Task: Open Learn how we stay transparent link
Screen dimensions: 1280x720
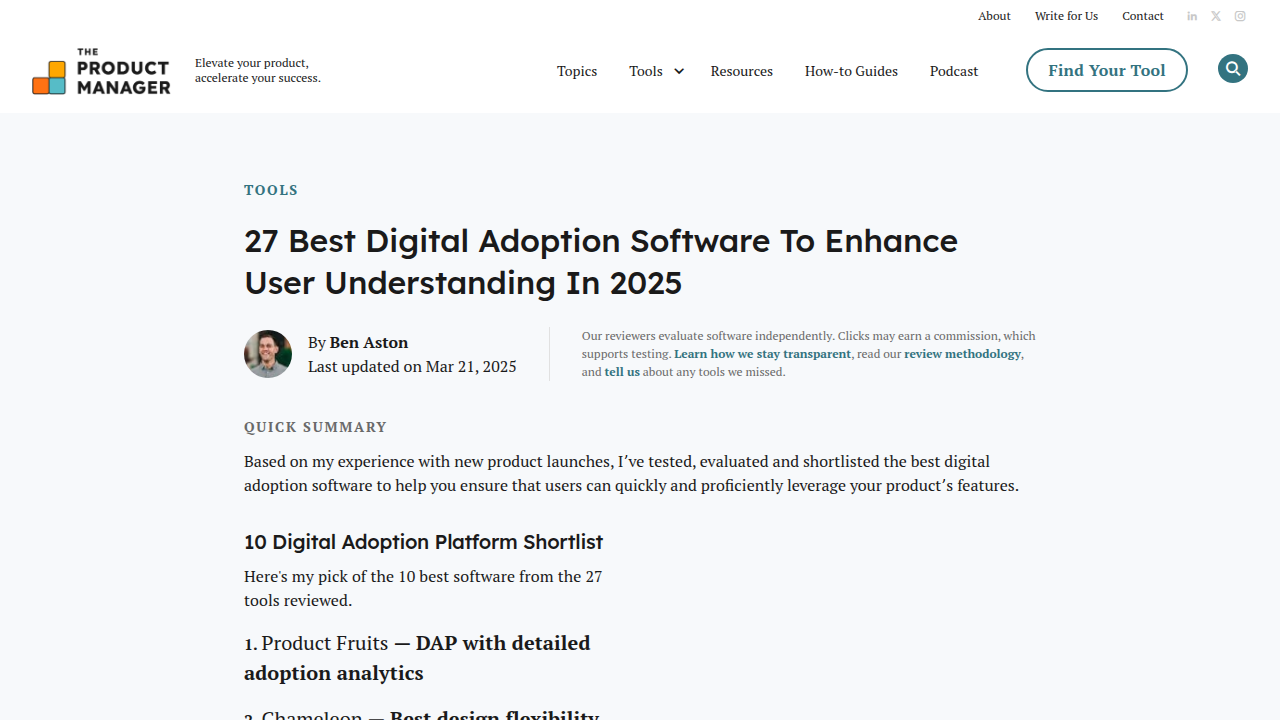Action: [763, 354]
